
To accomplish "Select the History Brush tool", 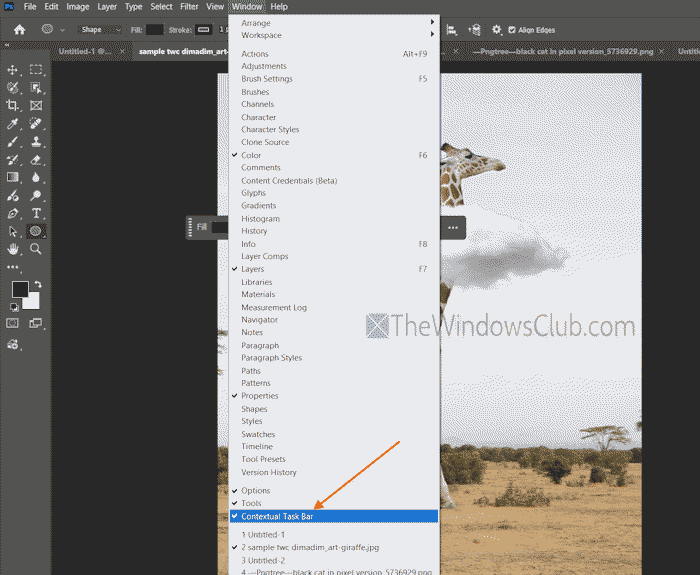I will click(x=12, y=160).
